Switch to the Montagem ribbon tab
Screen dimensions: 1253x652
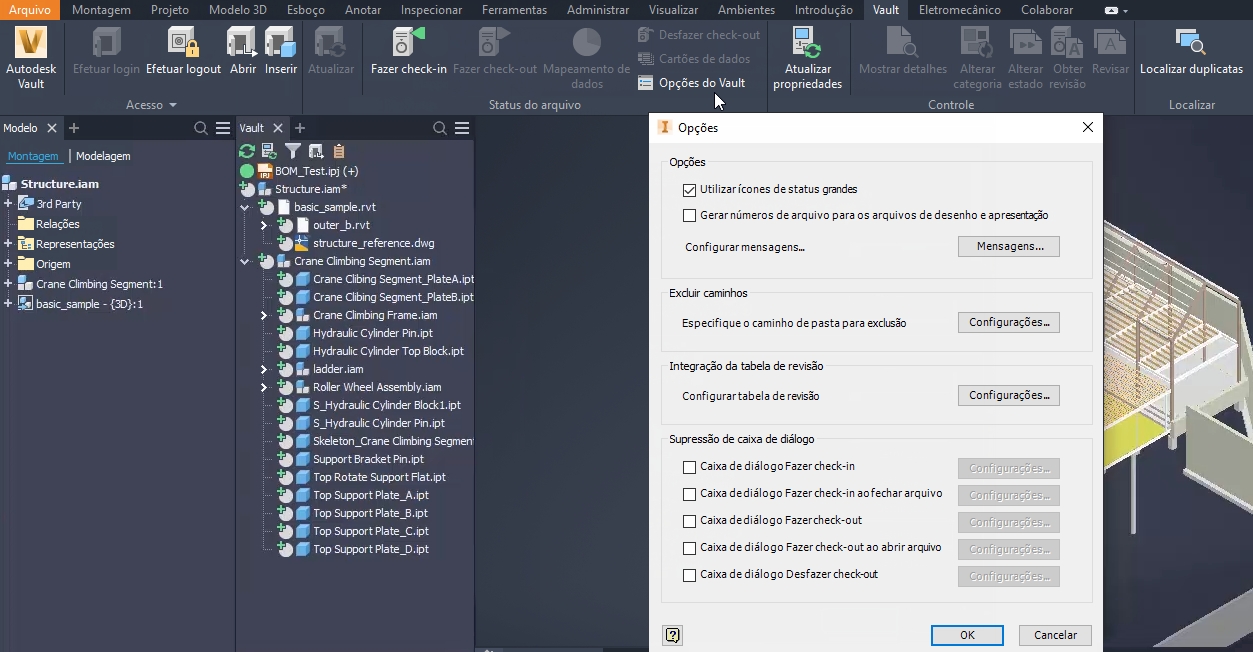[x=101, y=10]
